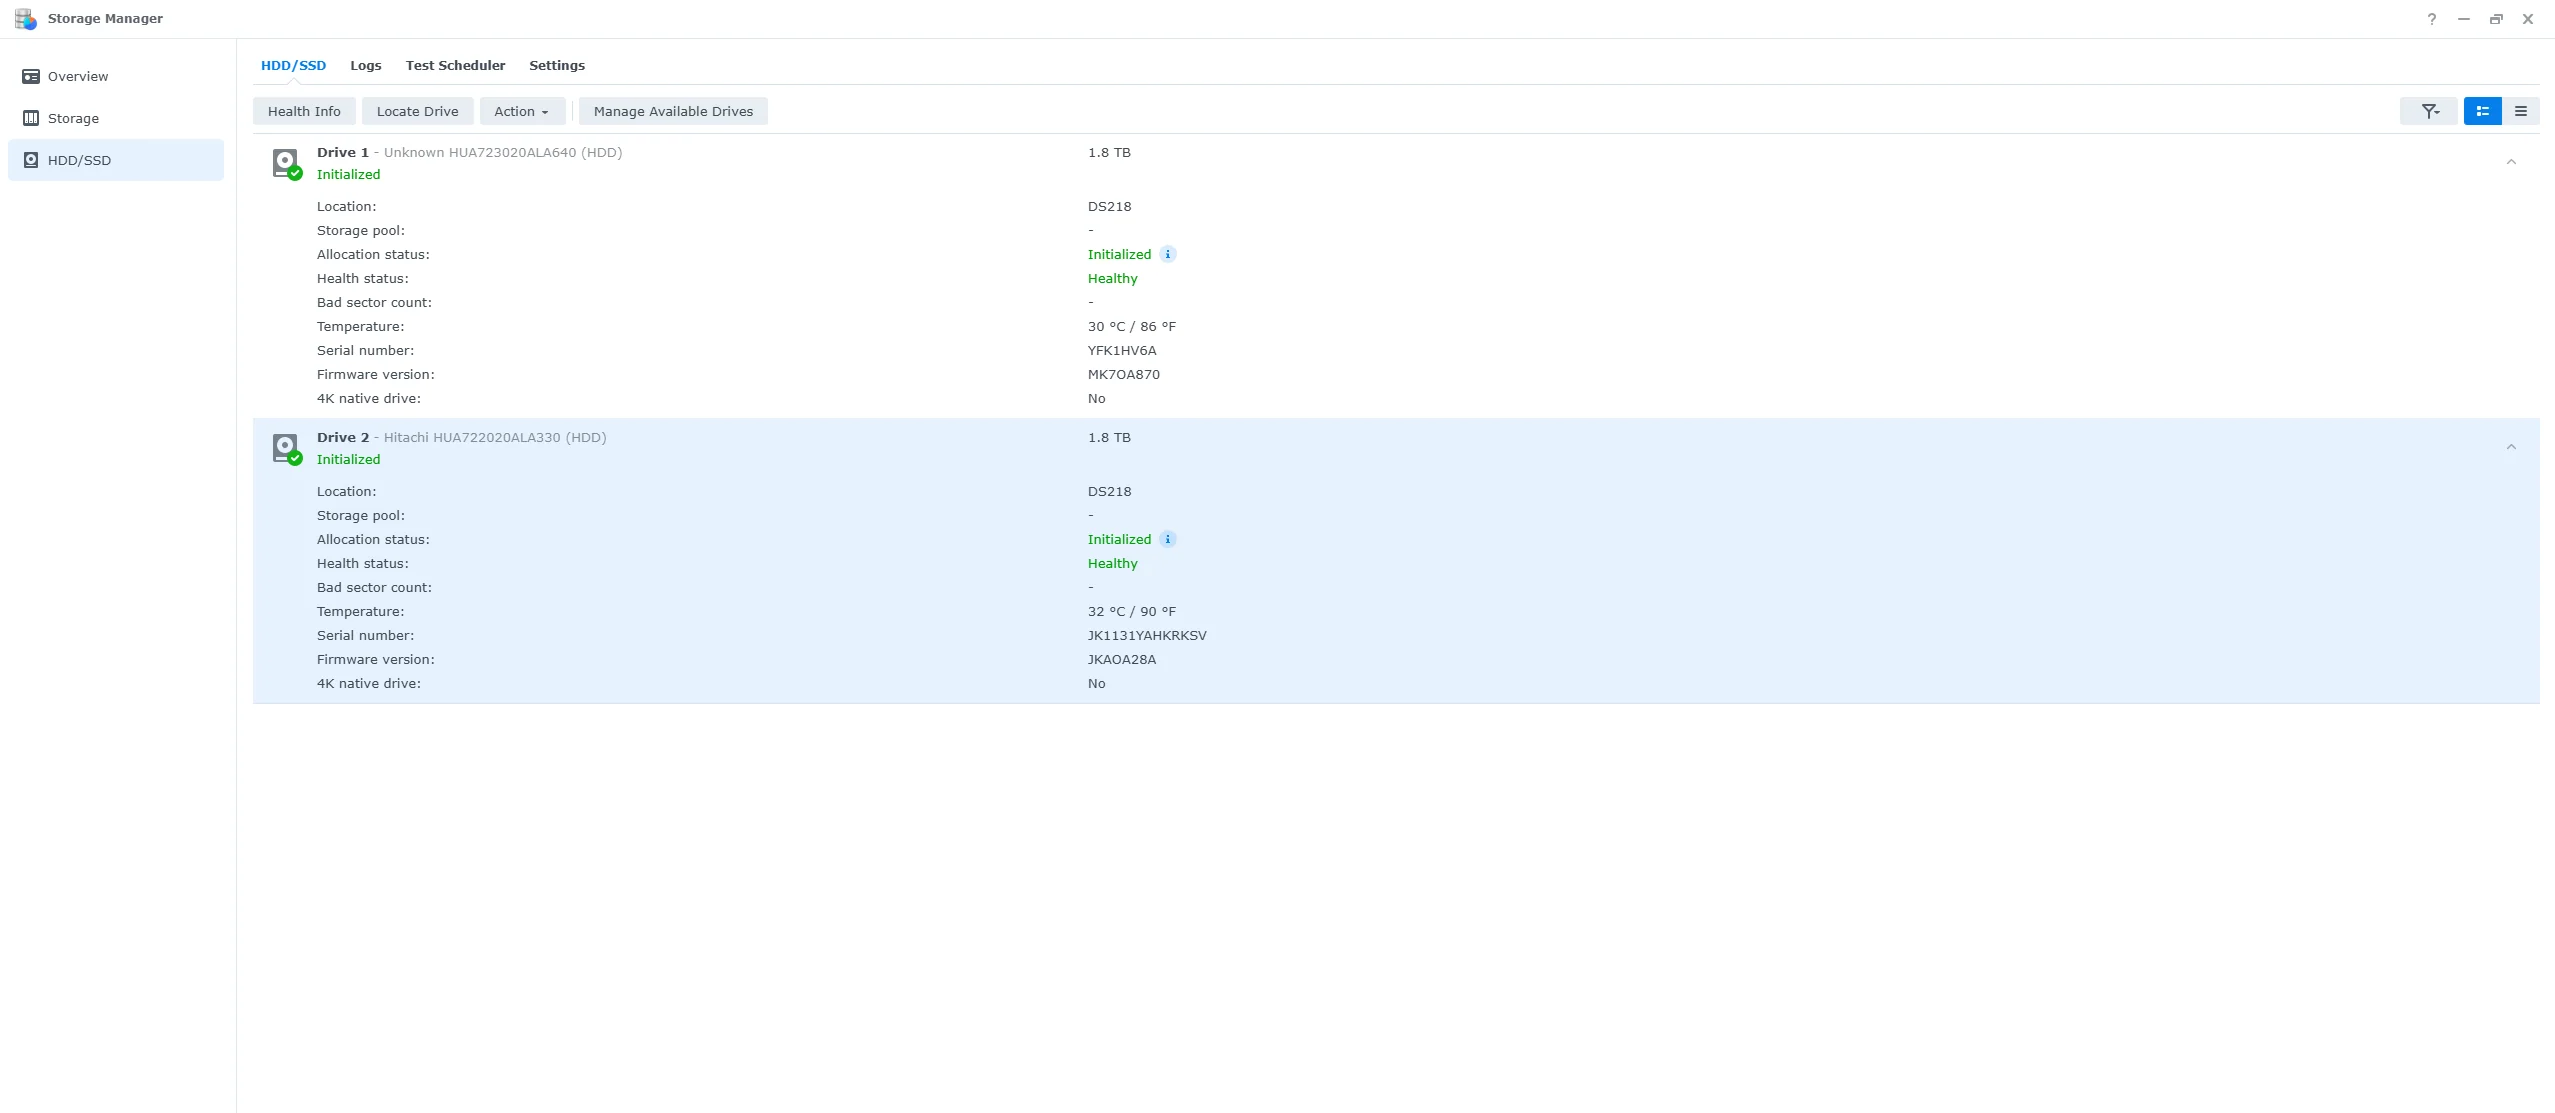Image resolution: width=2555 pixels, height=1113 pixels.
Task: Open the Storage section icon
Action: pyautogui.click(x=31, y=118)
